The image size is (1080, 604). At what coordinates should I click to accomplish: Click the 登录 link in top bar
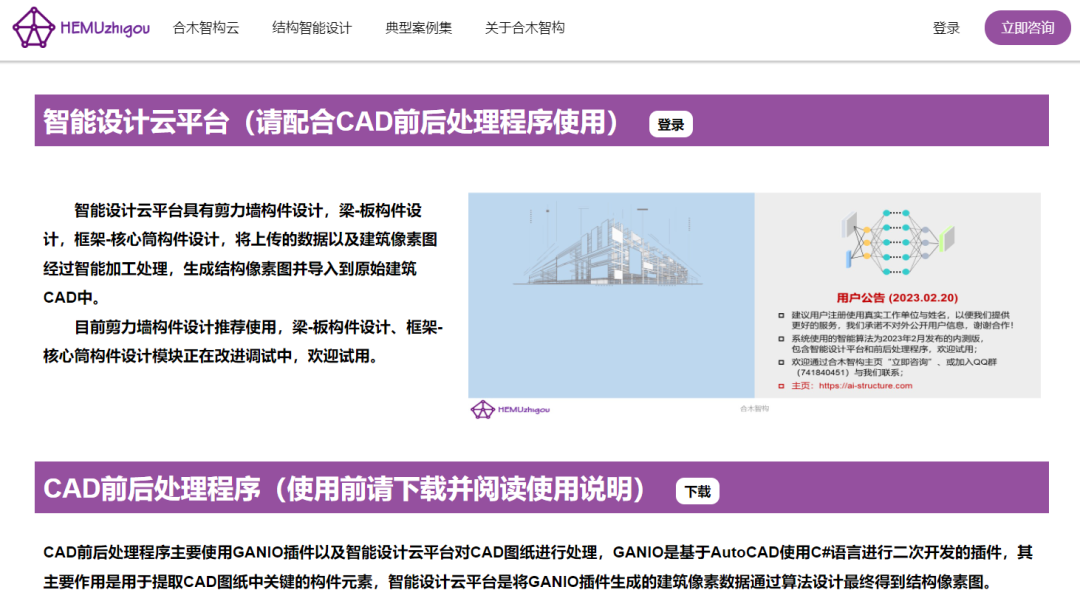tap(946, 28)
